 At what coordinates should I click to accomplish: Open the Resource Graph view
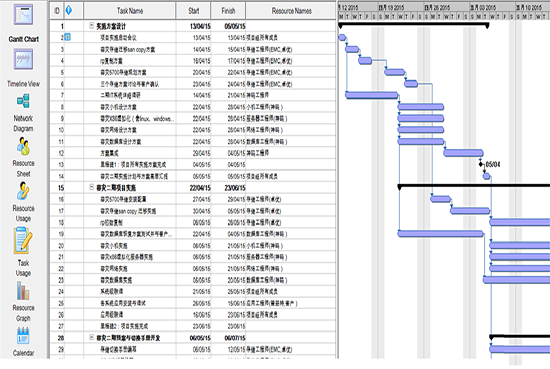click(x=24, y=291)
